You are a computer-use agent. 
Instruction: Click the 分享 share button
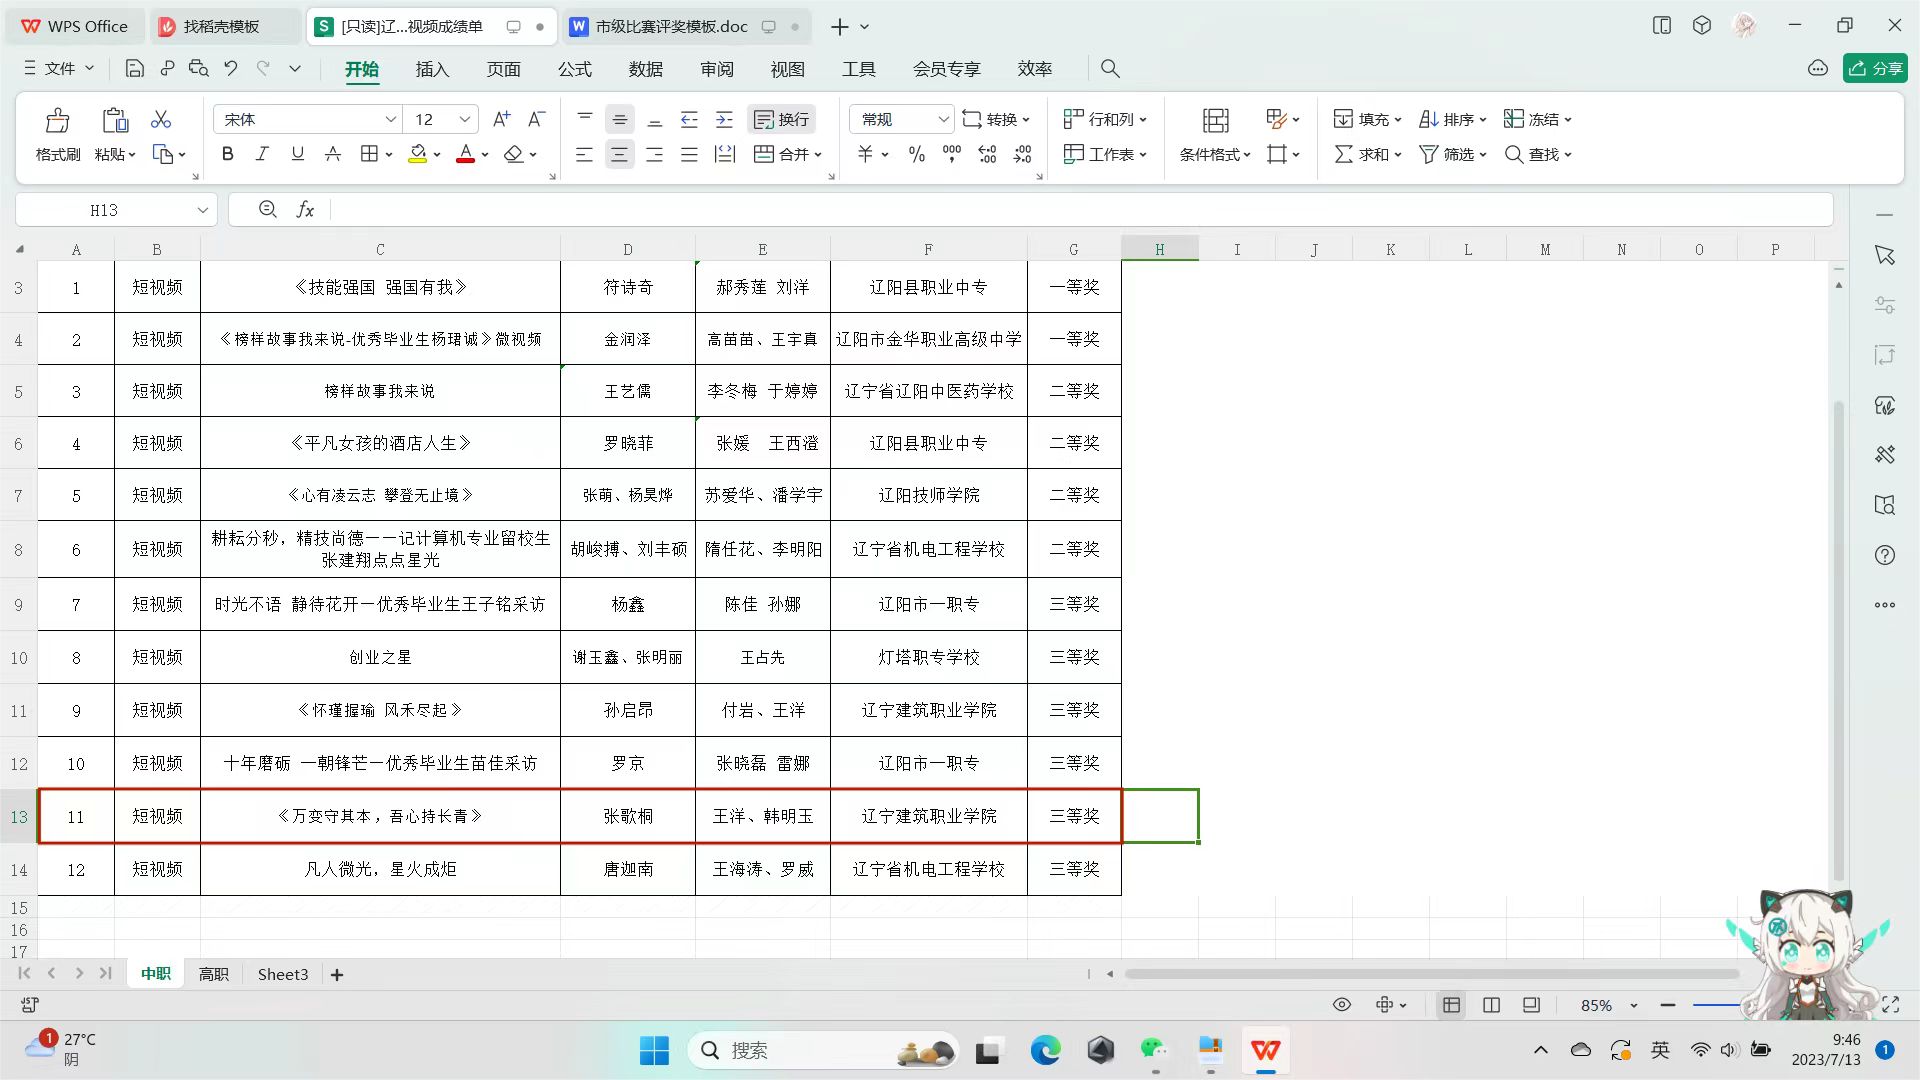1875,68
